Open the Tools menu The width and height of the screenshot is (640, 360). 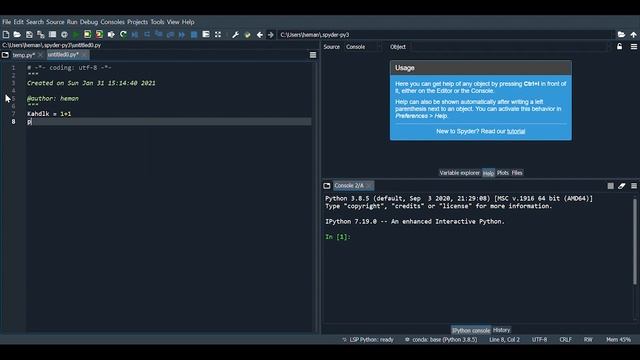[x=157, y=22]
